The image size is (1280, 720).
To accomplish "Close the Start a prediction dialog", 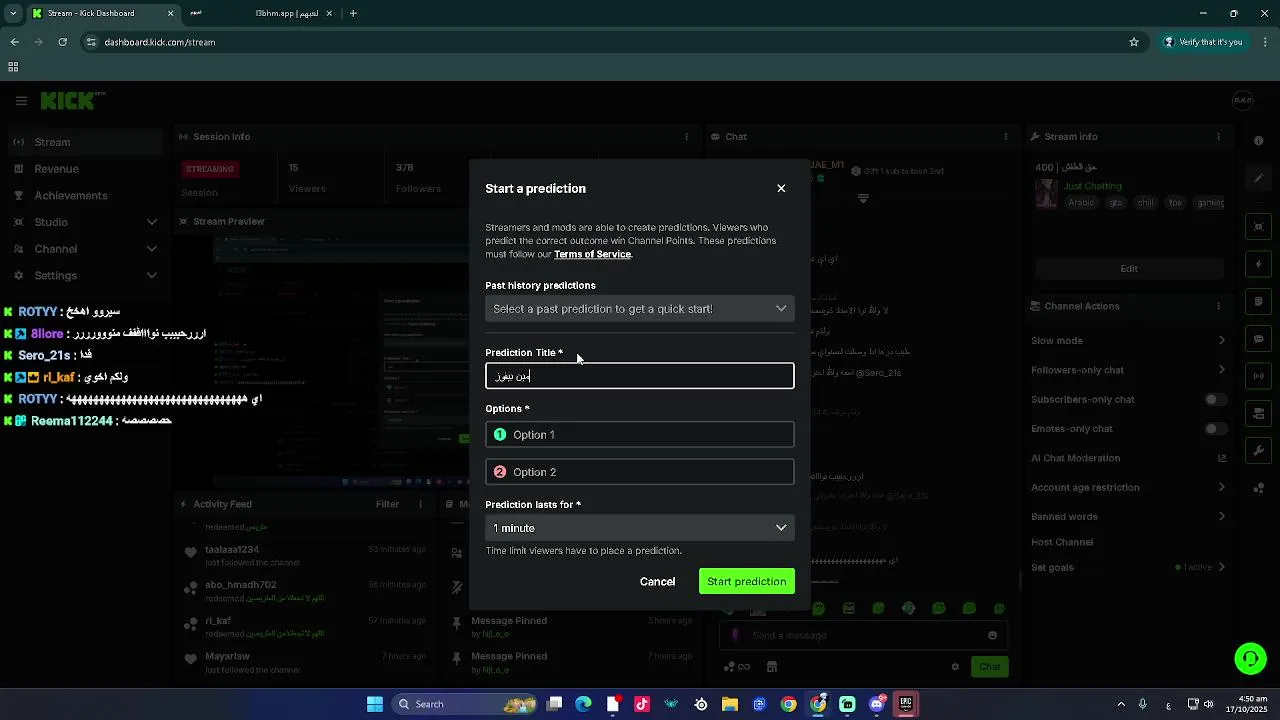I will click(x=781, y=188).
